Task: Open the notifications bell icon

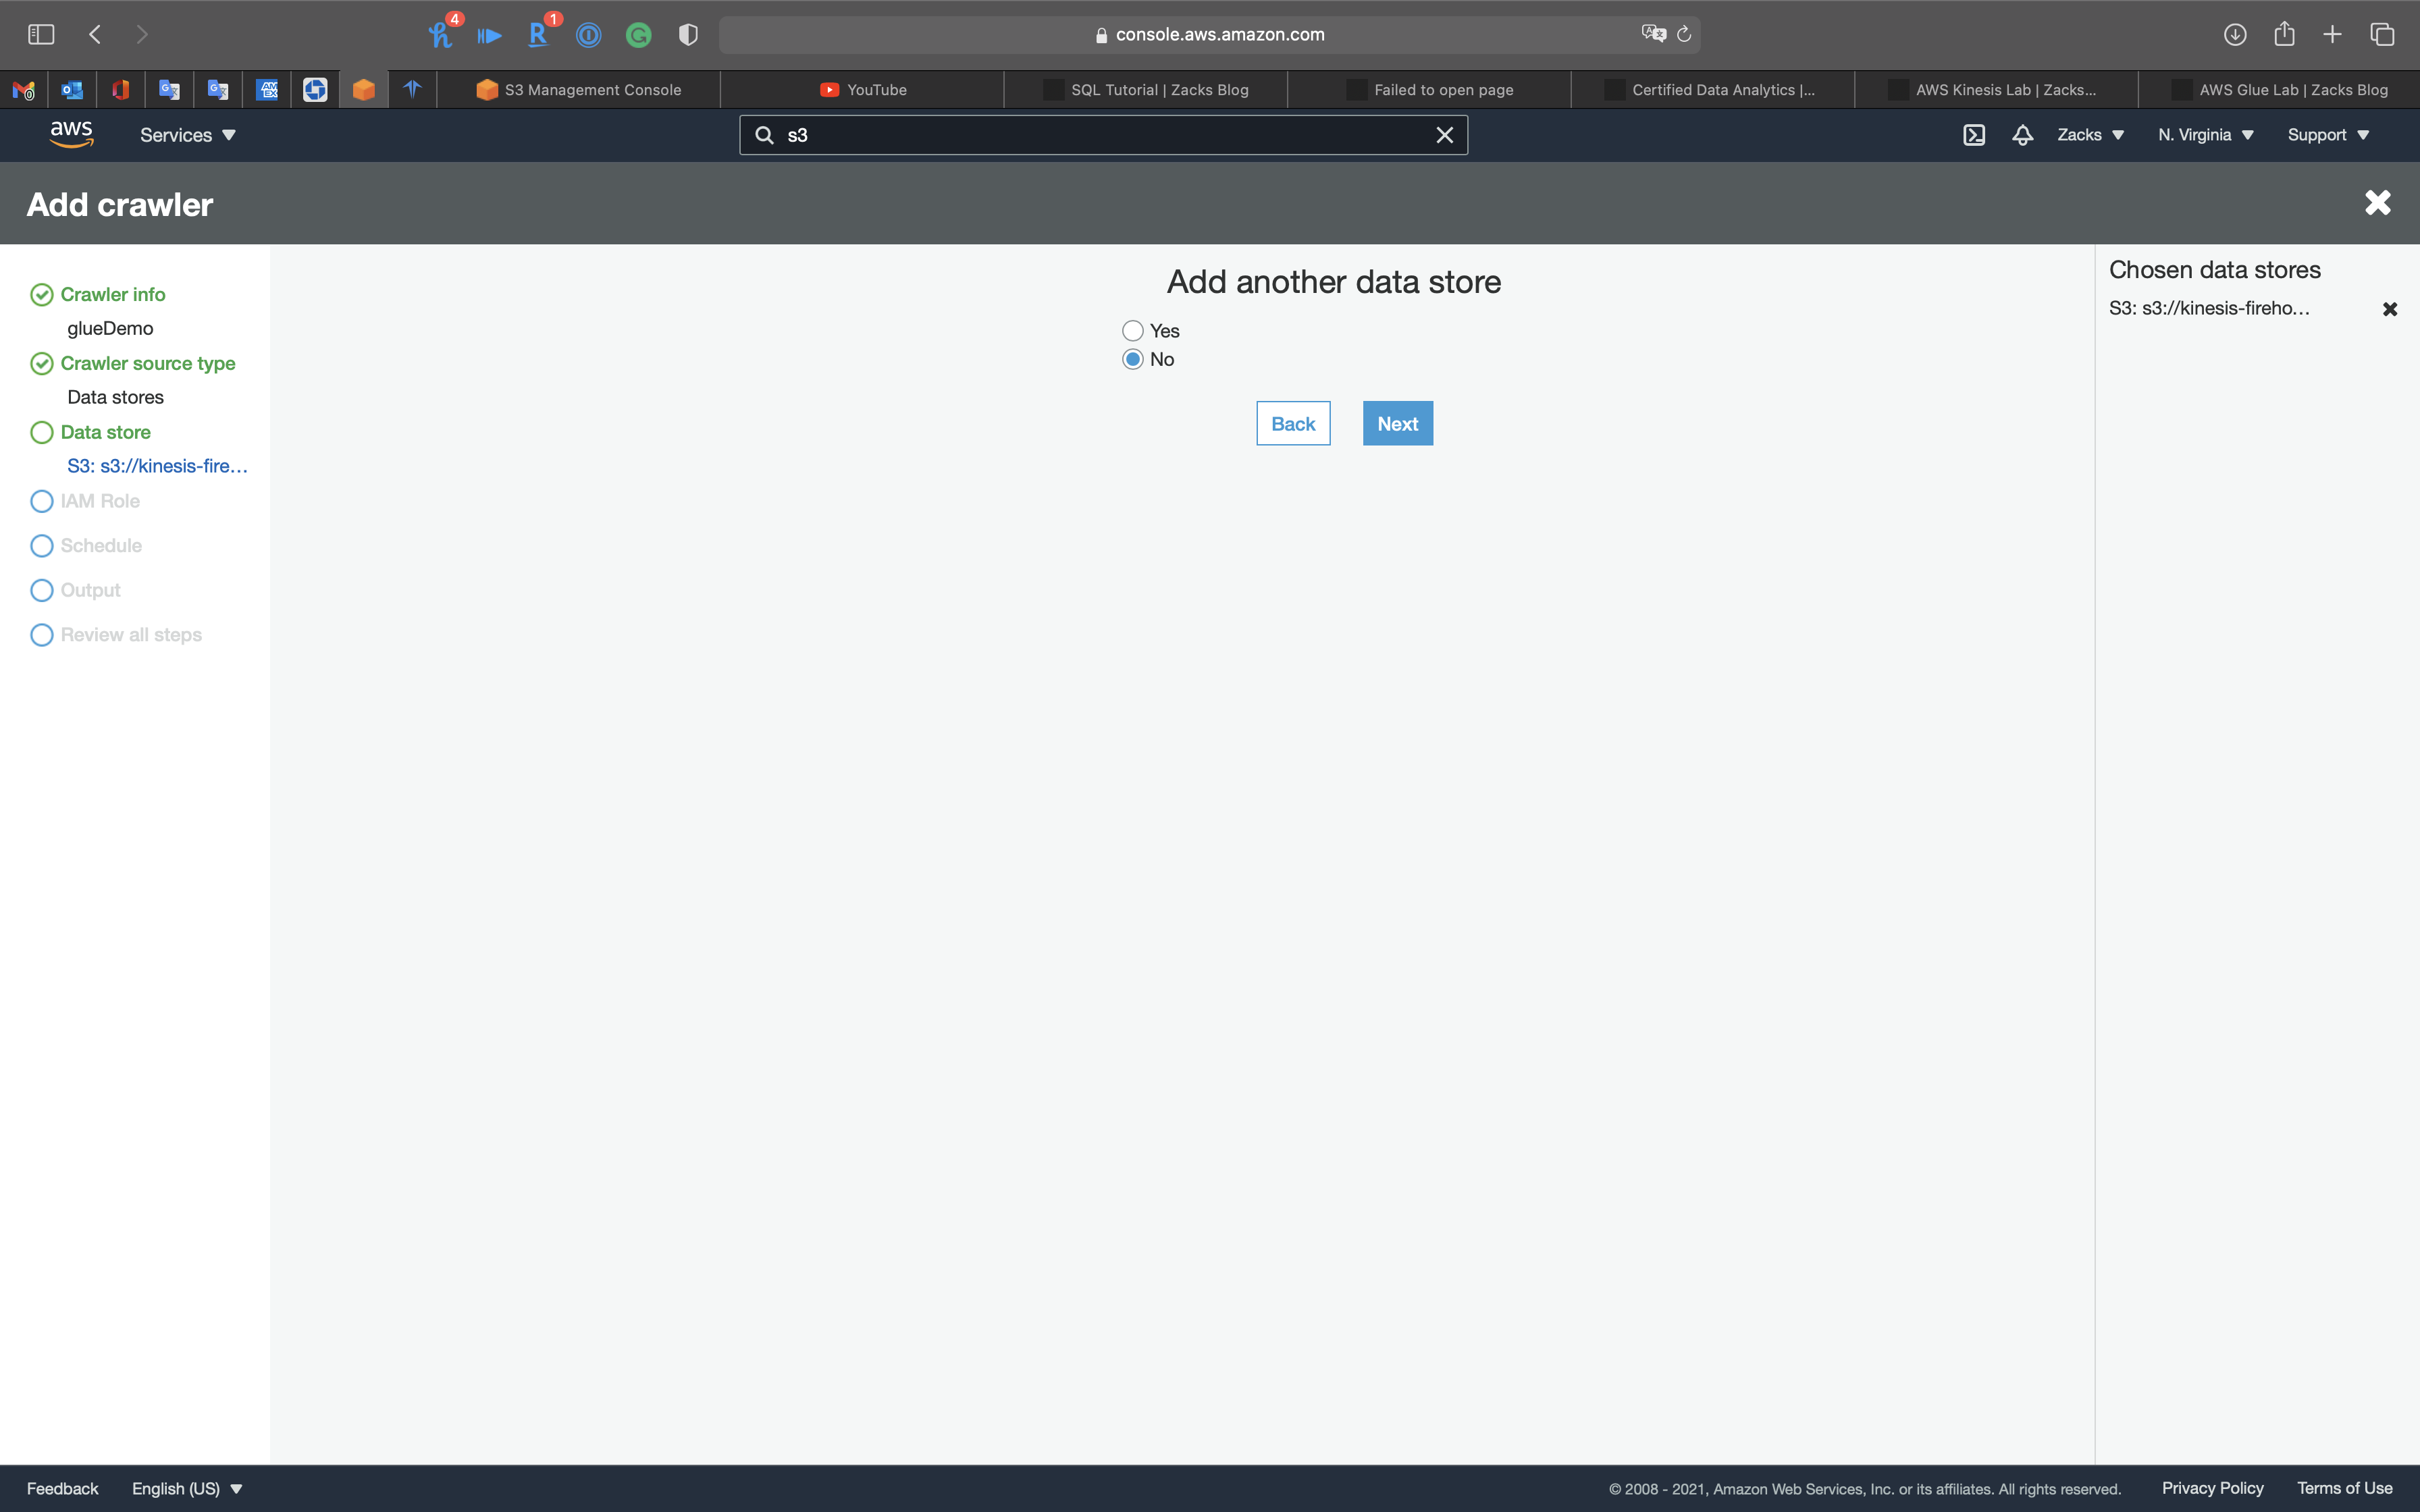Action: point(2022,135)
